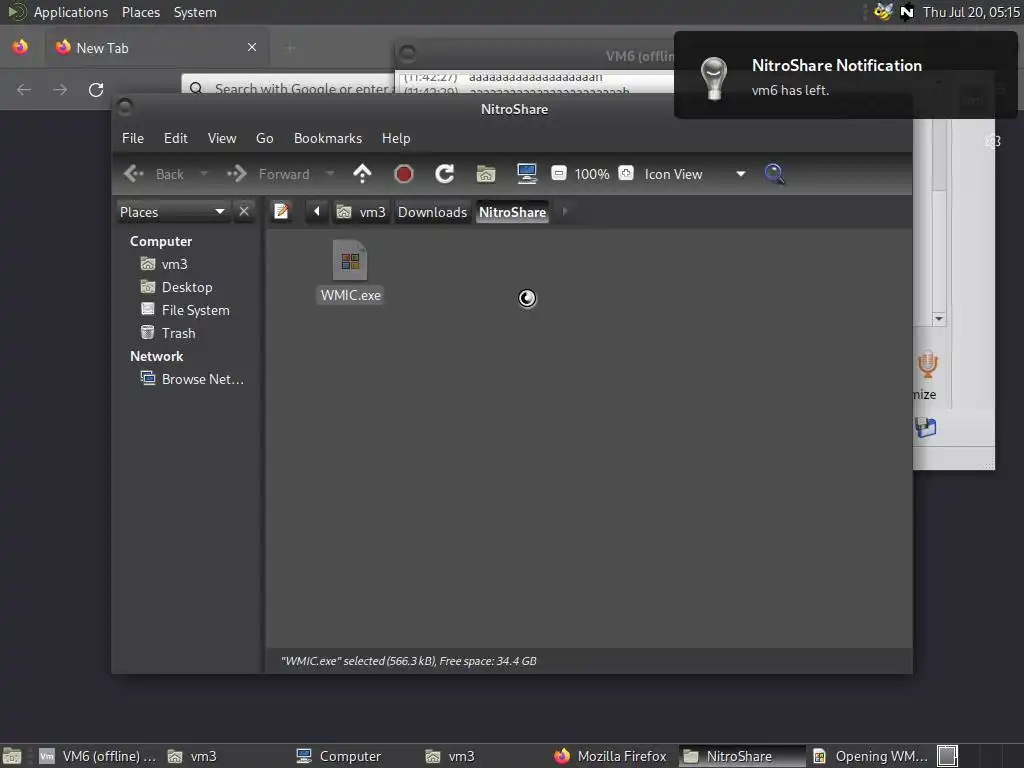Viewport: 1024px width, 768px height.
Task: Navigate to vm3 path button
Action: point(362,212)
